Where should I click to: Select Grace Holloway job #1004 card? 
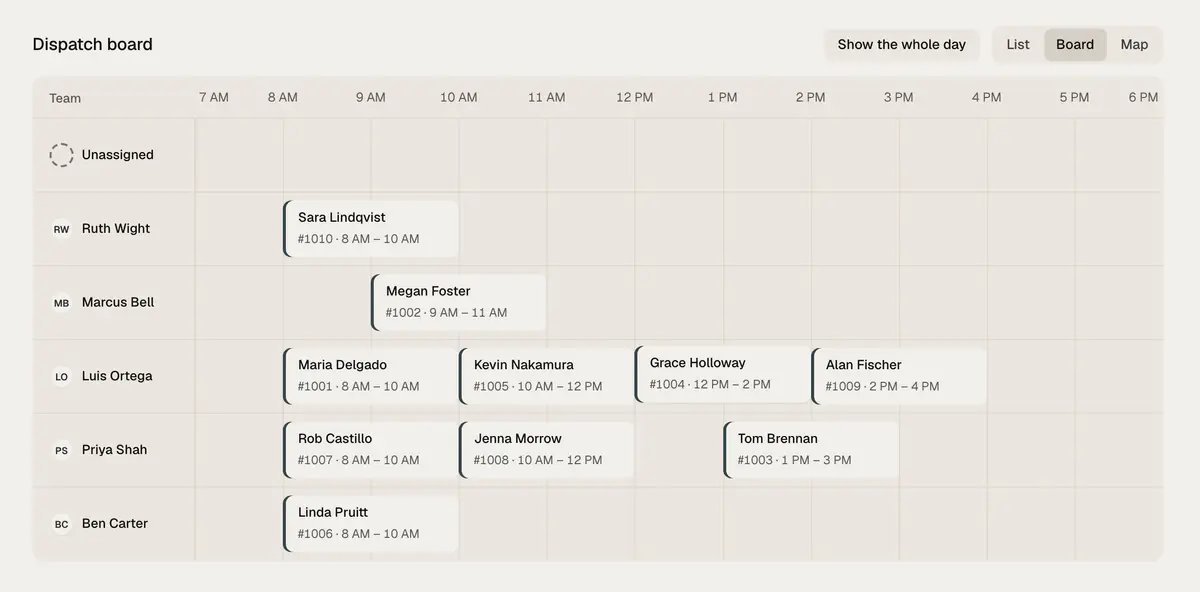click(x=723, y=374)
